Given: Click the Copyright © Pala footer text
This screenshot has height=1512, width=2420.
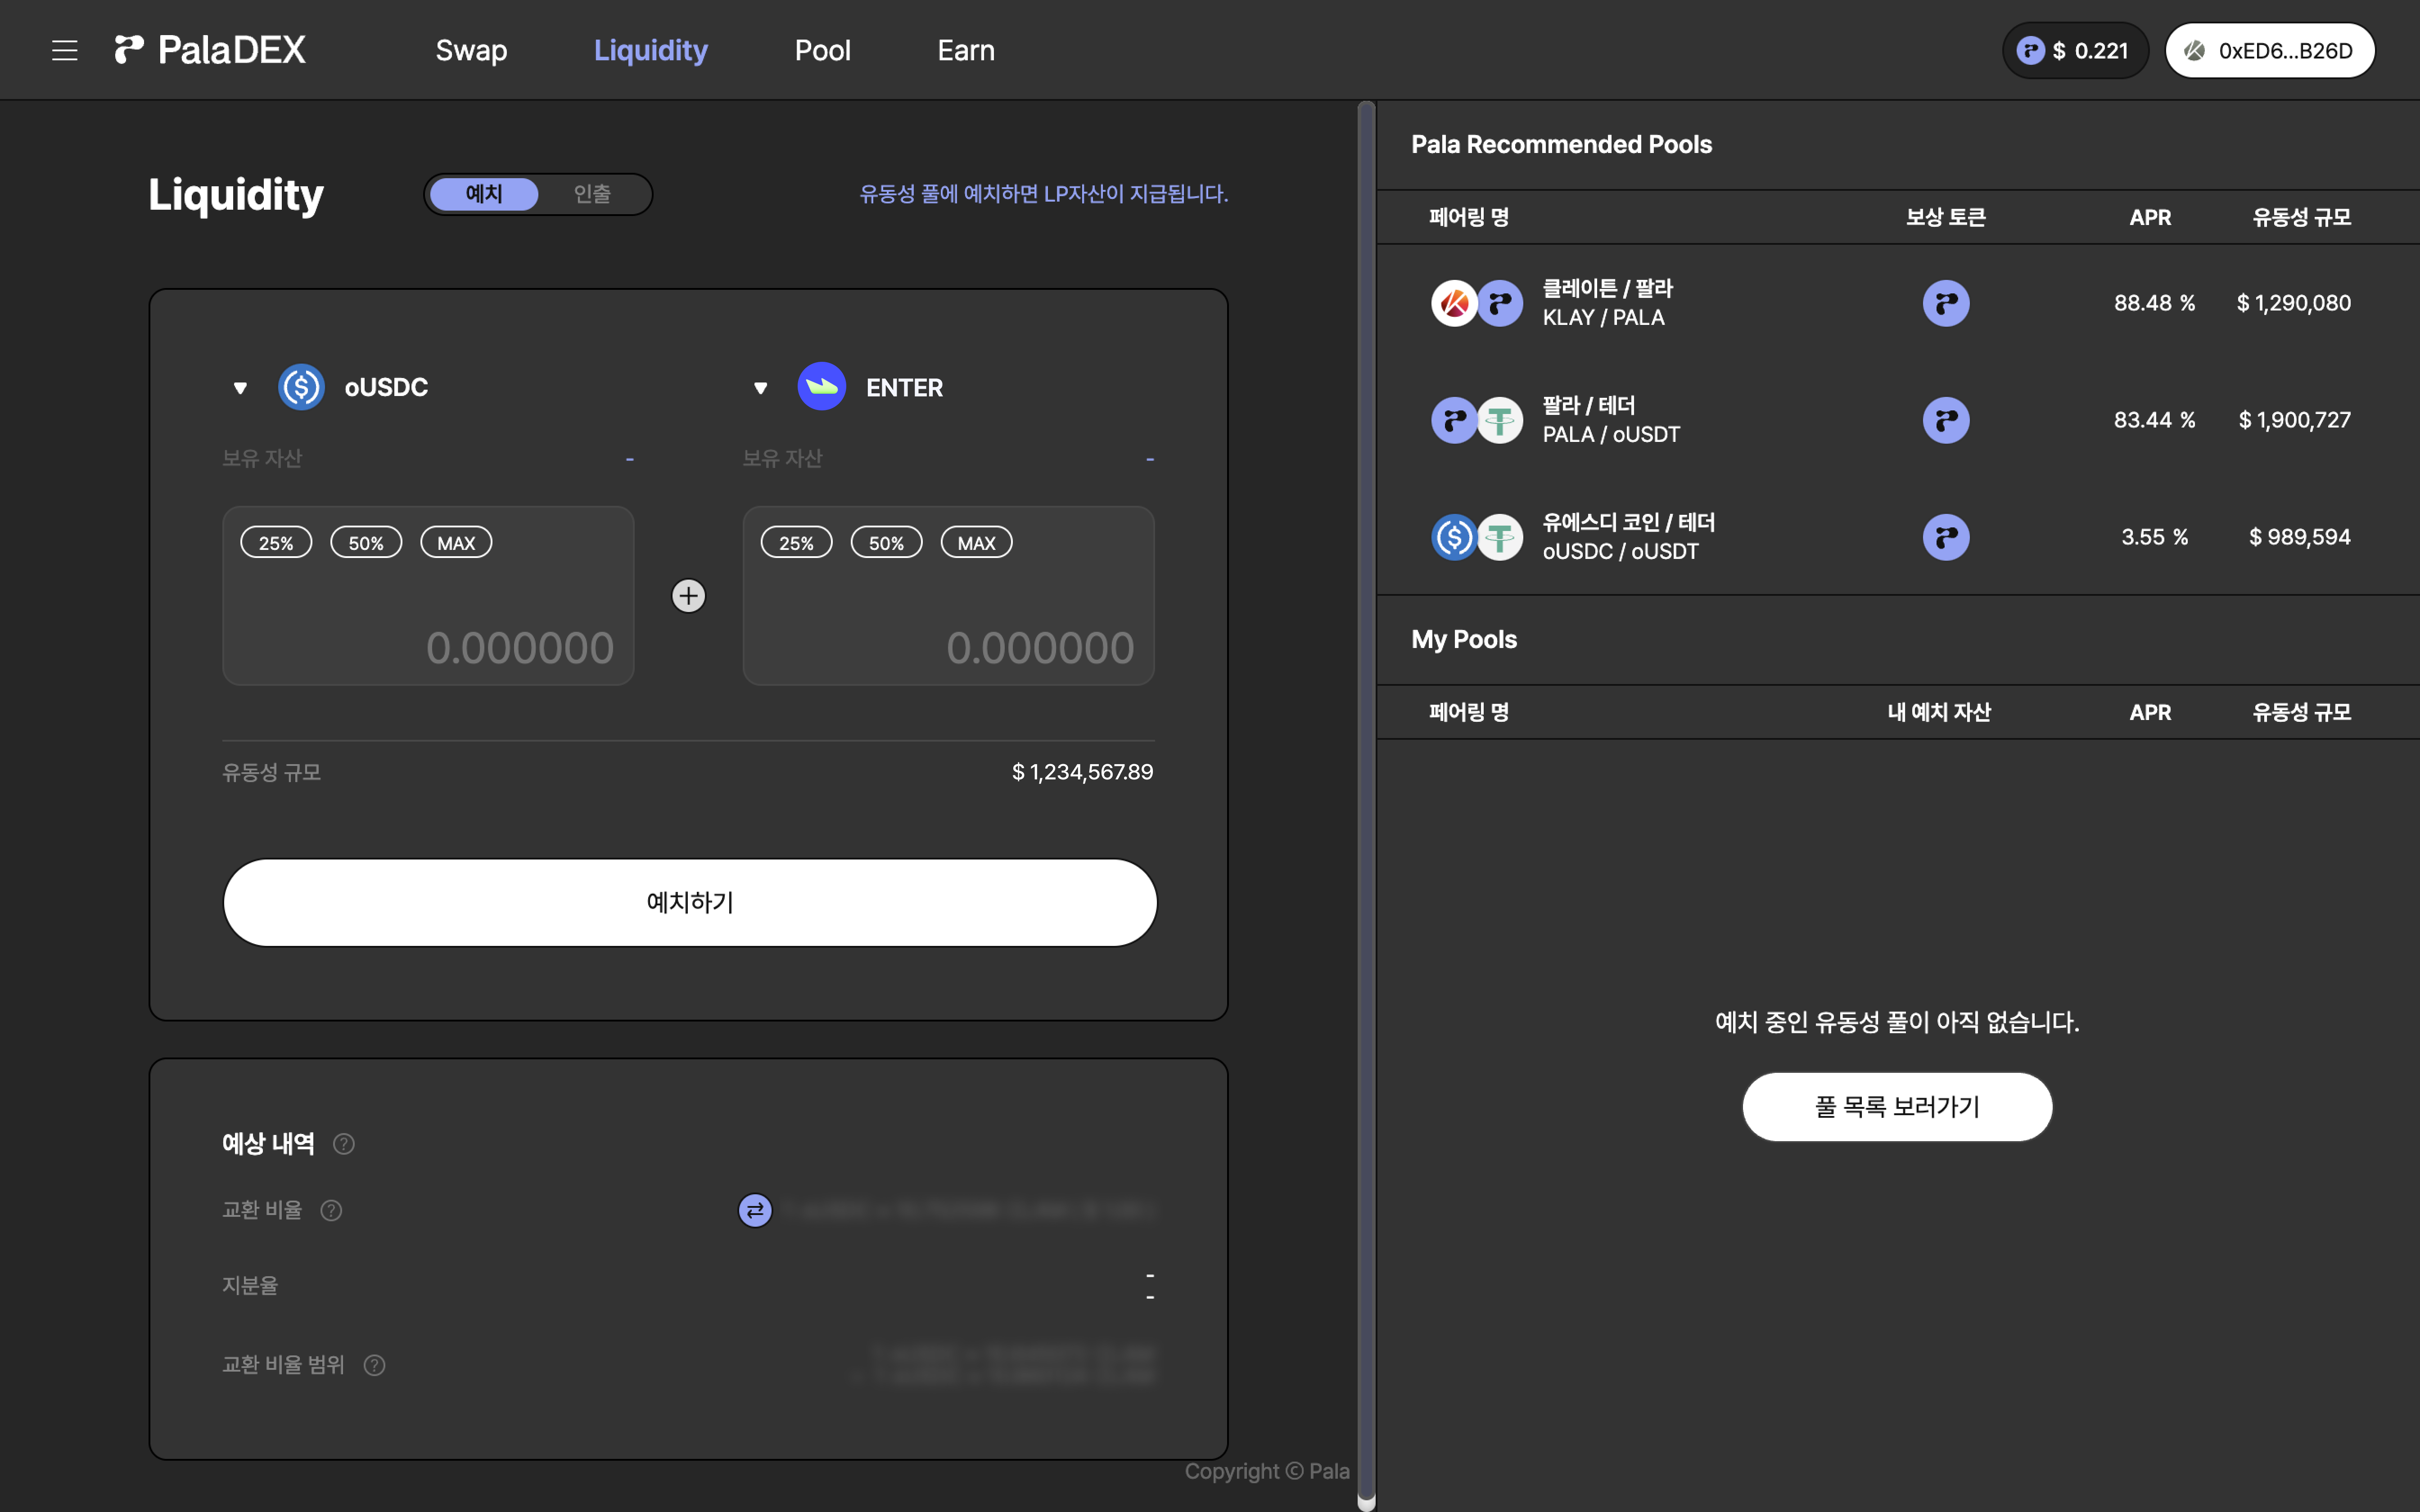Looking at the screenshot, I should coord(1267,1471).
